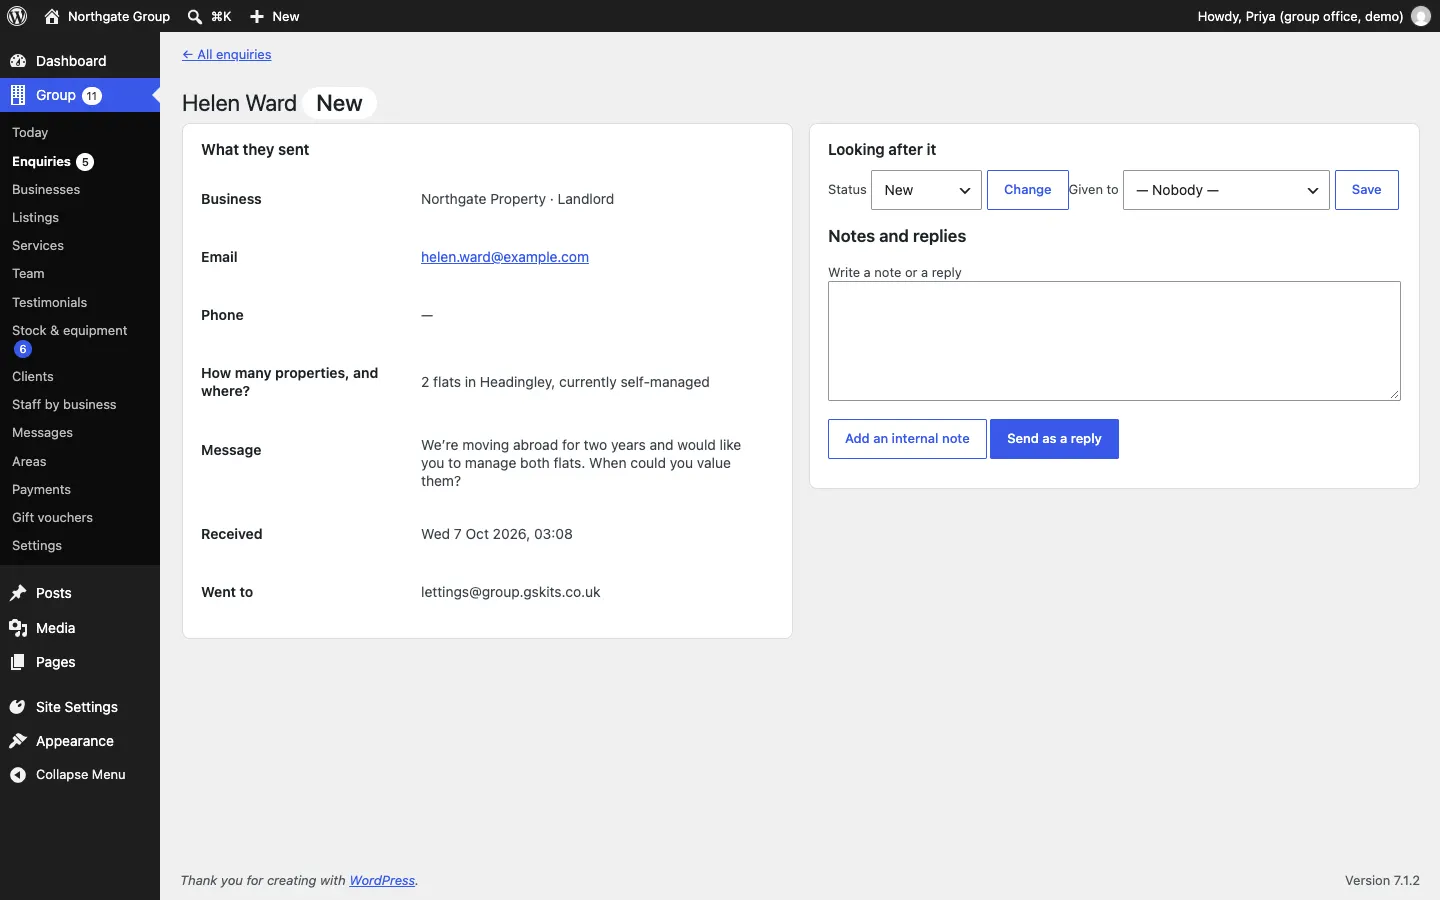Click the user avatar icon

(x=1421, y=16)
